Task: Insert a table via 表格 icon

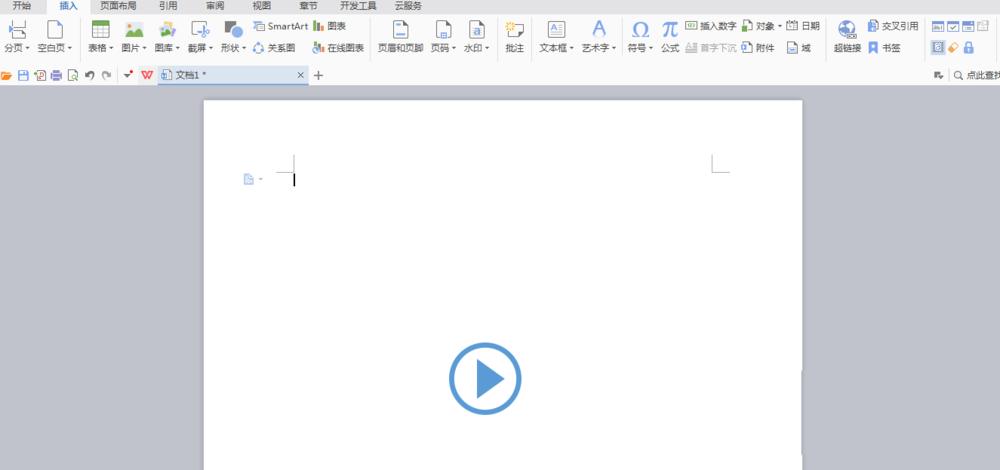Action: [101, 29]
